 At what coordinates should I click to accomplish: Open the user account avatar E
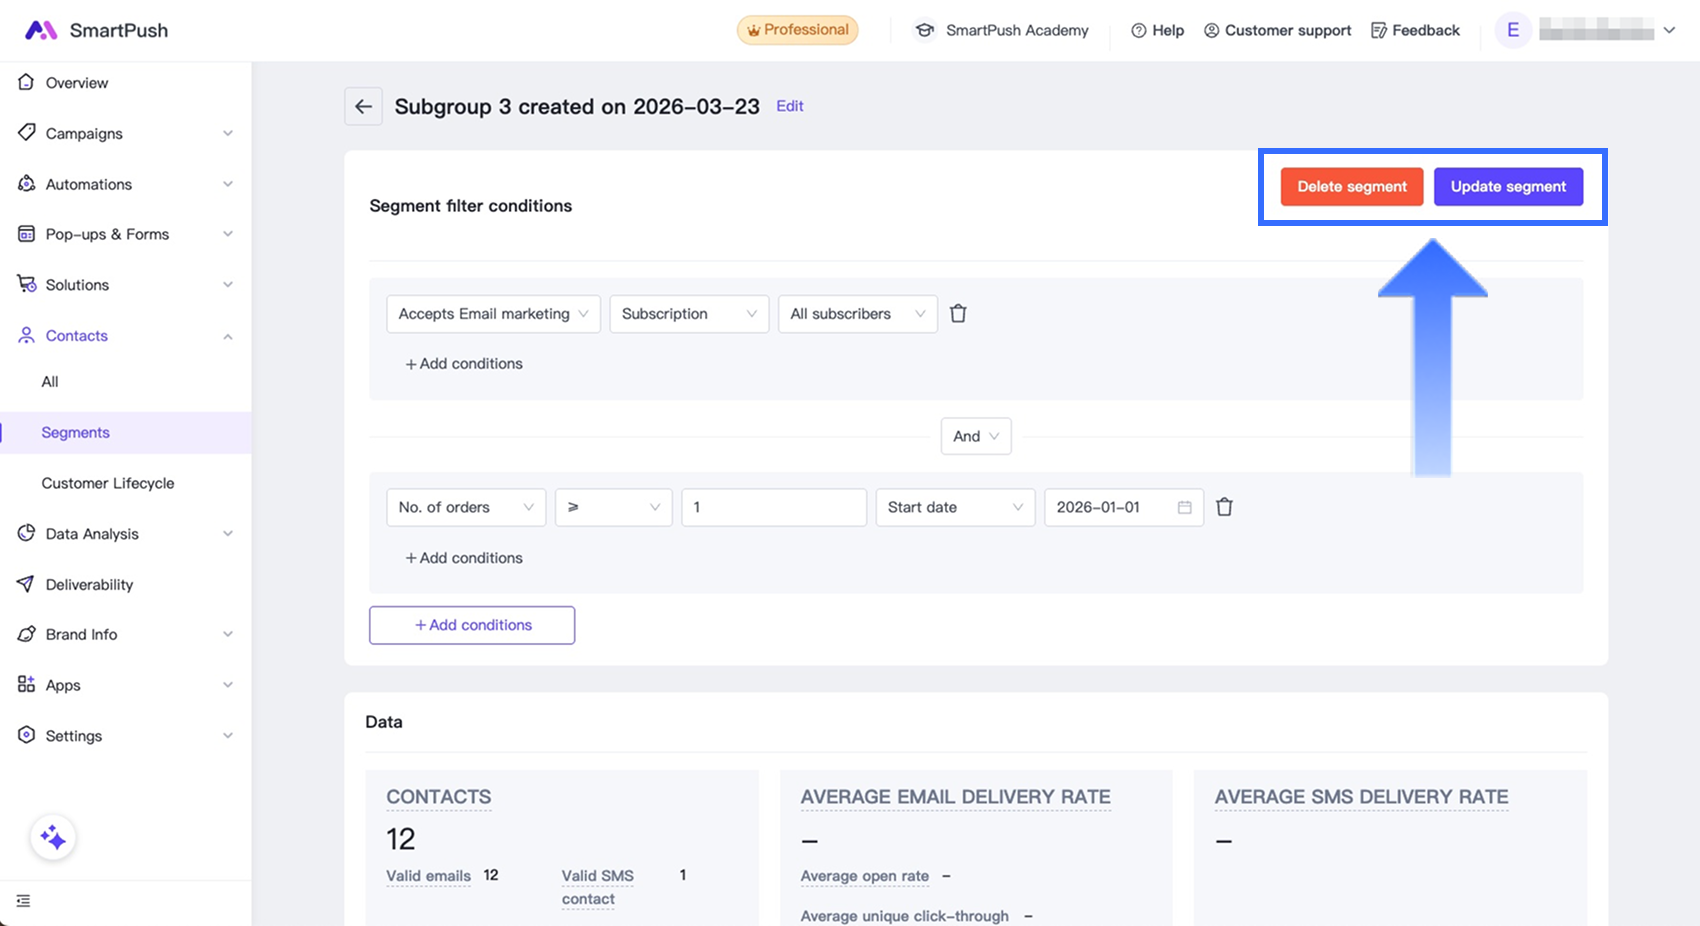point(1512,30)
